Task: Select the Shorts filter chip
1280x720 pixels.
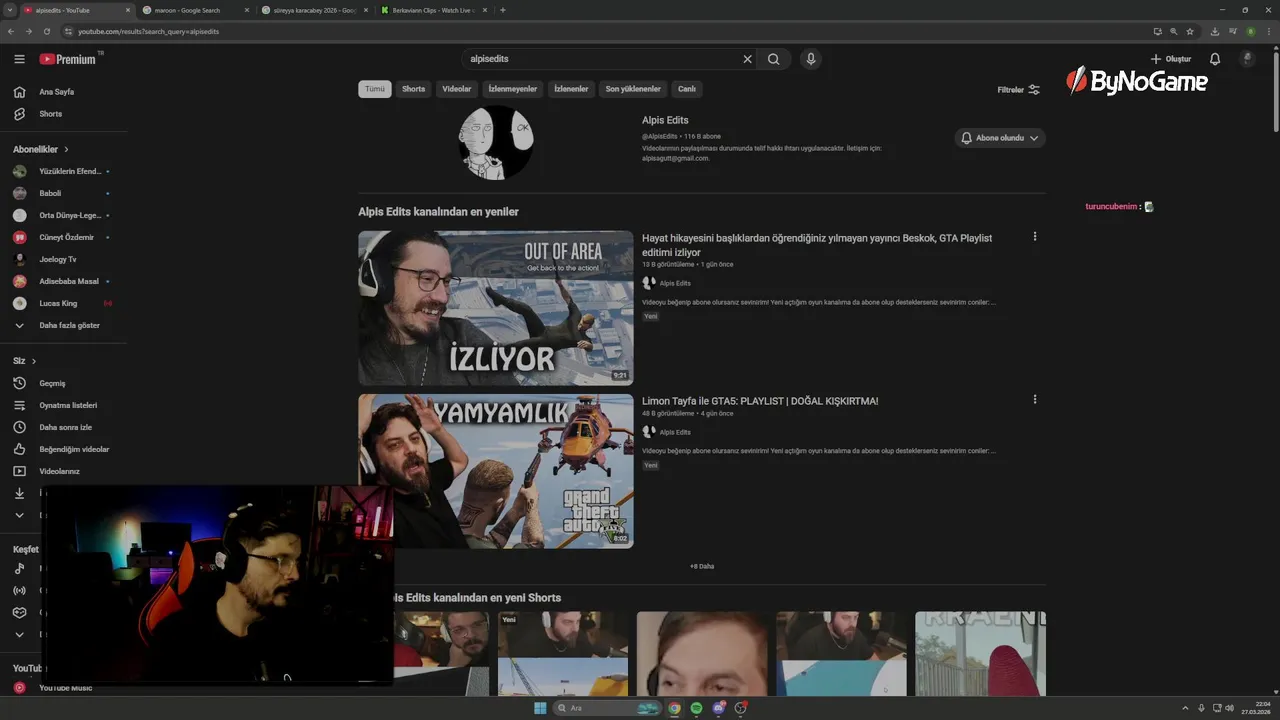Action: (x=413, y=89)
